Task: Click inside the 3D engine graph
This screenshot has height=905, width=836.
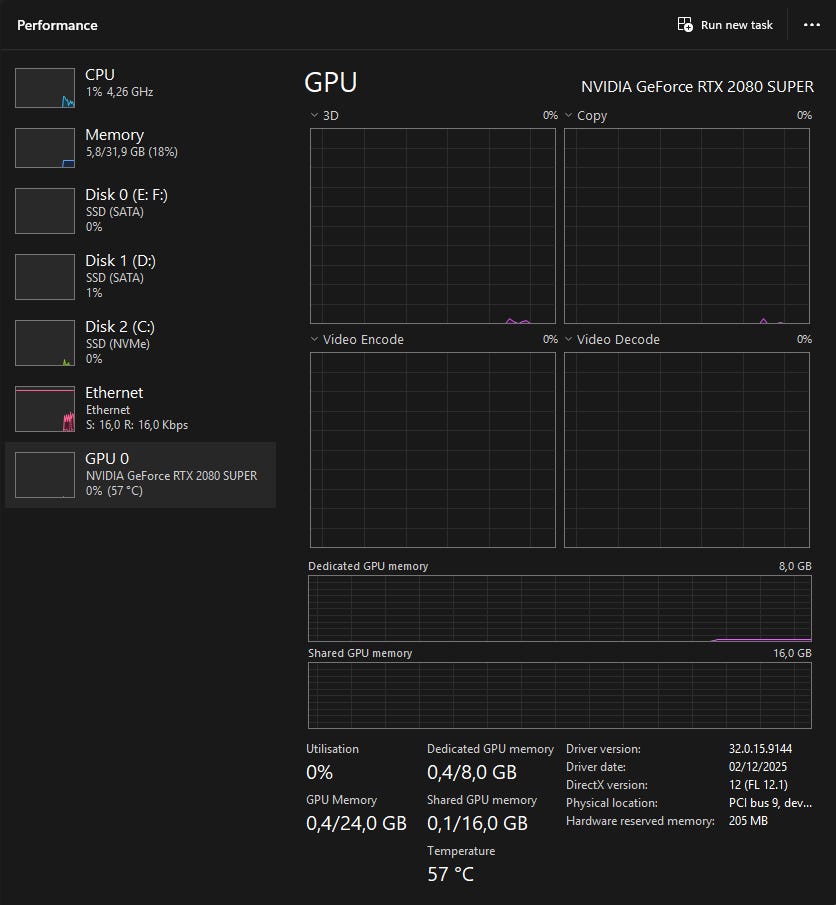Action: (432, 226)
